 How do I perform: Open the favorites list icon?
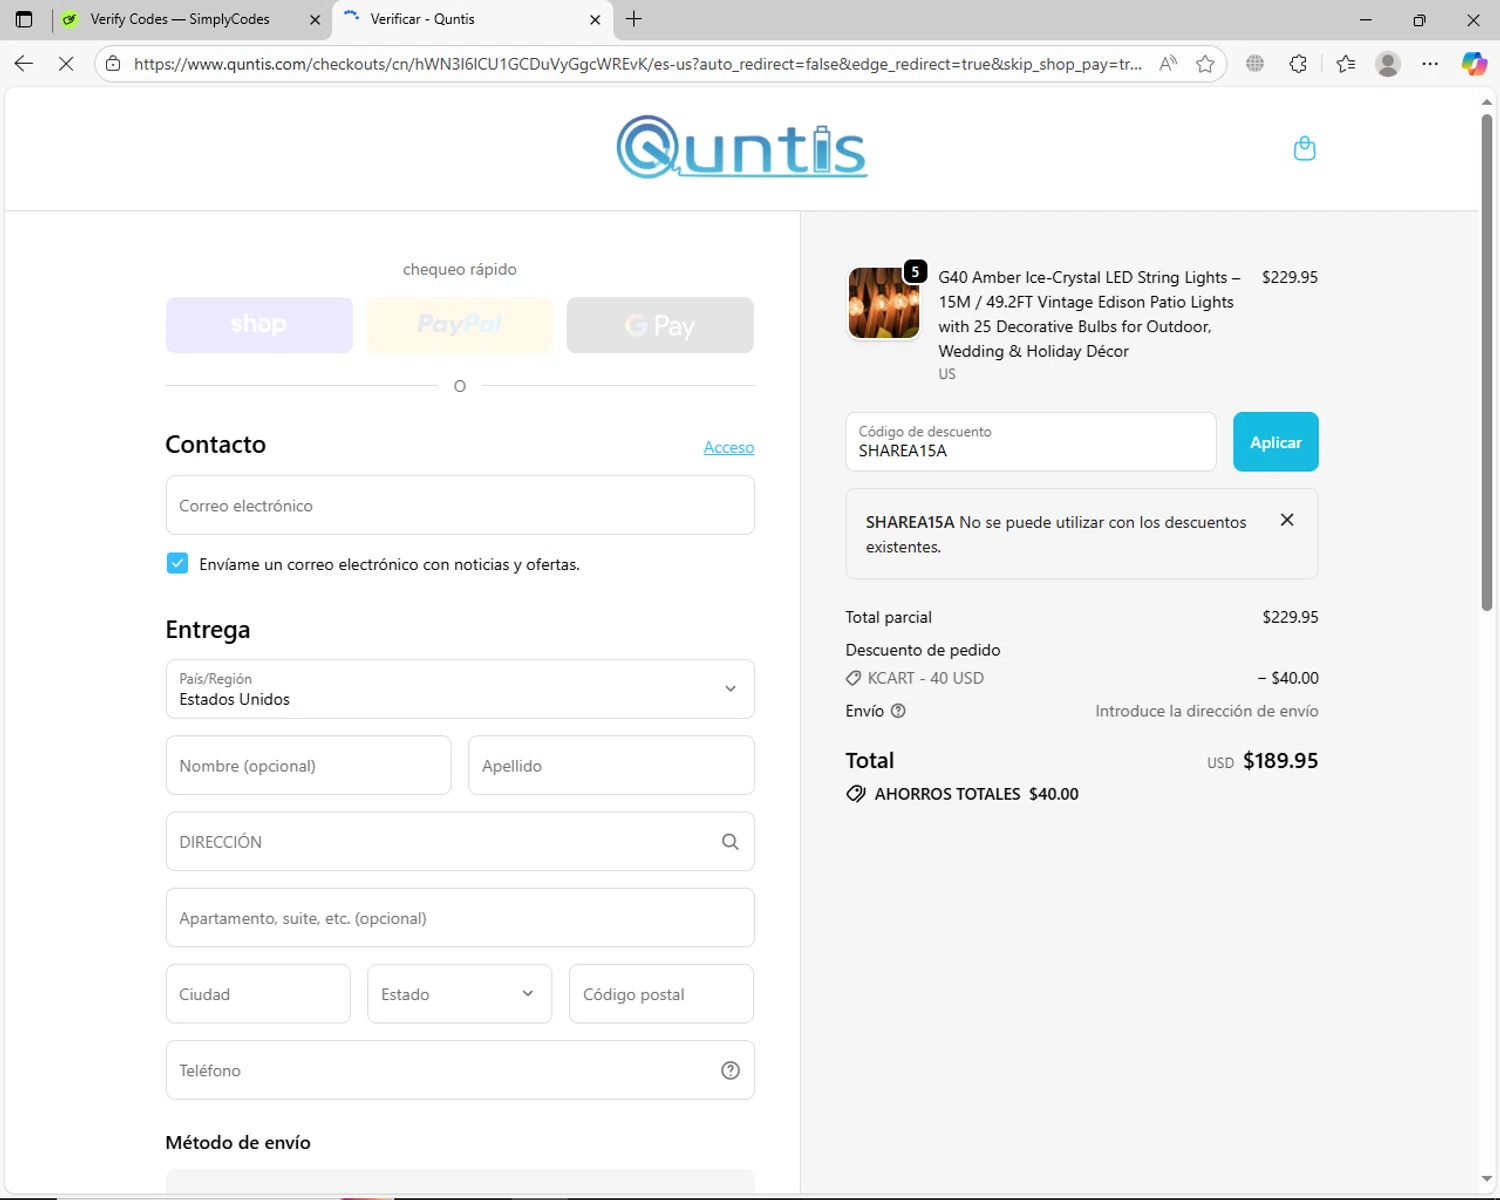(1346, 64)
